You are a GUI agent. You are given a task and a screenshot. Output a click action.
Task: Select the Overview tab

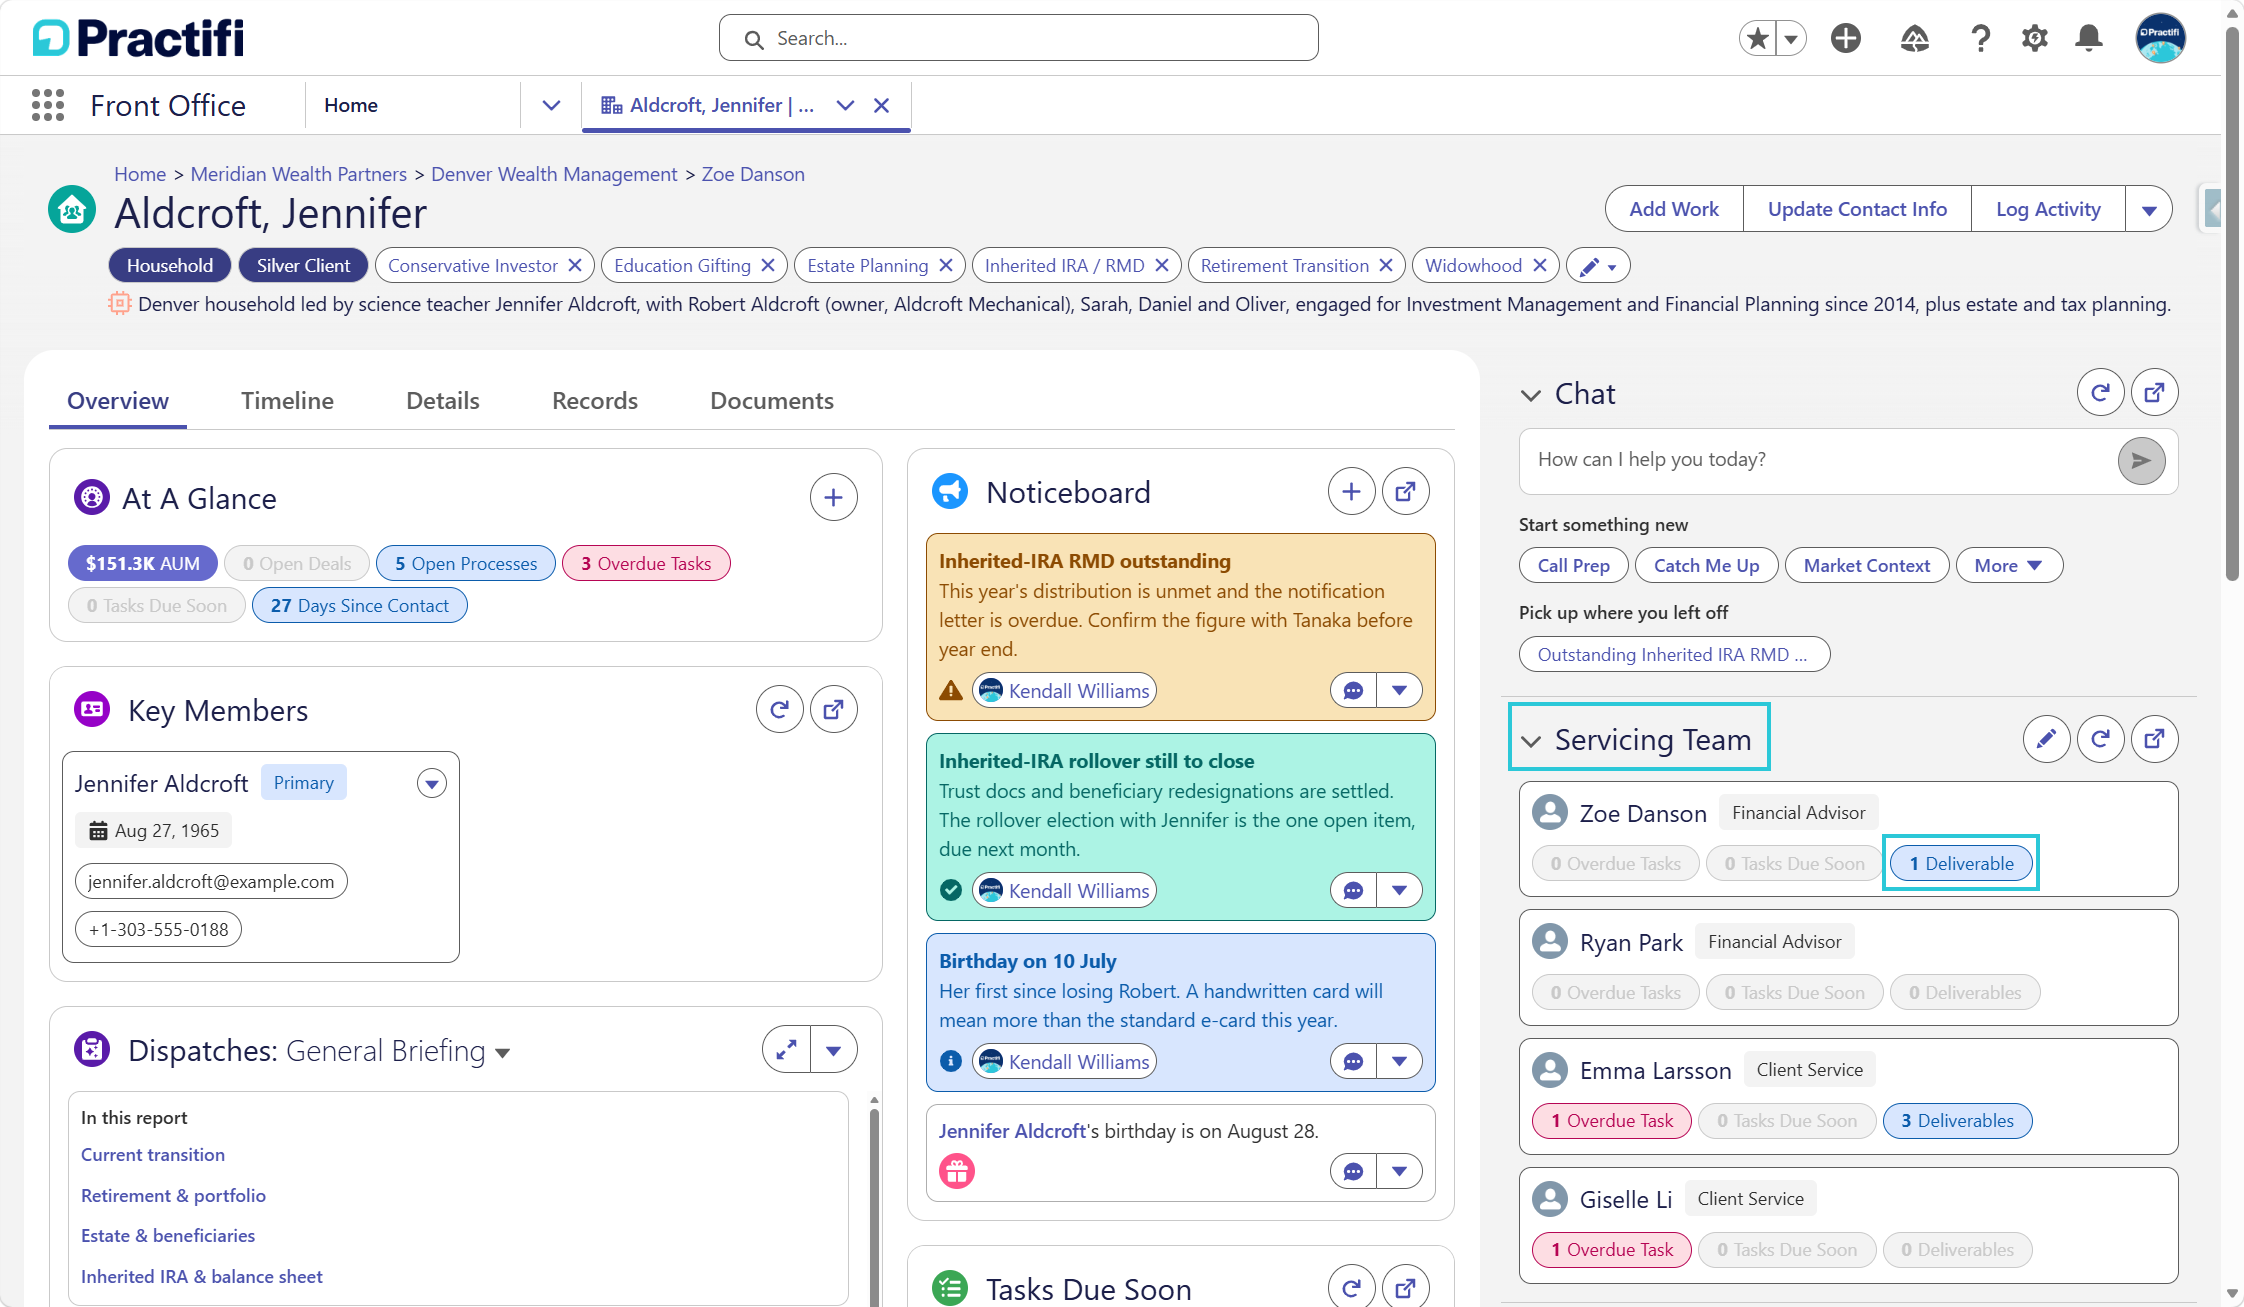coord(118,401)
